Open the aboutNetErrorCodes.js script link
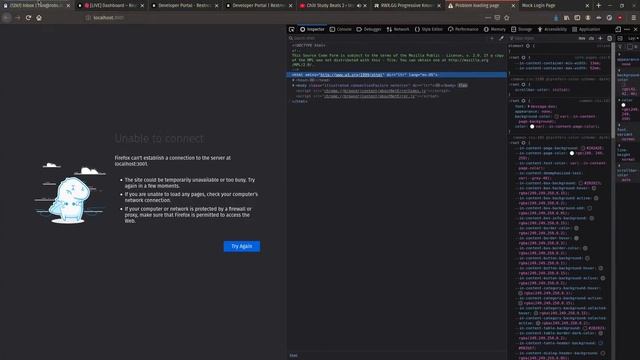640x360 pixels. pyautogui.click(x=375, y=91)
